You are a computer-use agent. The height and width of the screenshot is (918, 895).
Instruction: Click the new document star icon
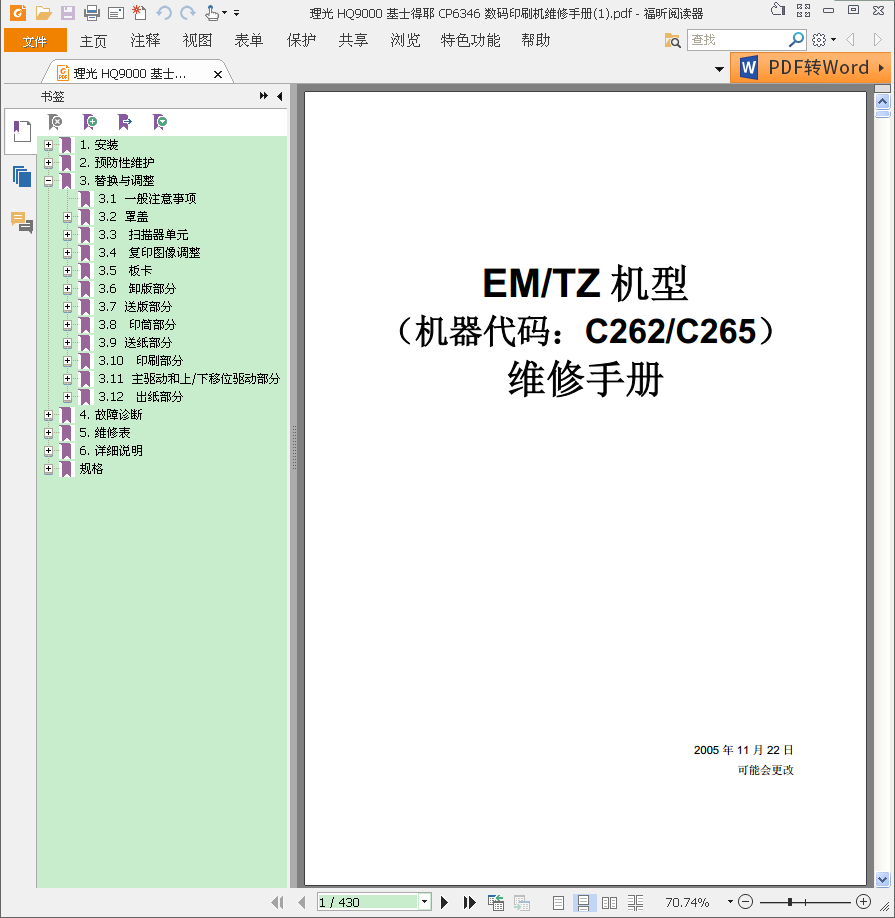(x=139, y=12)
